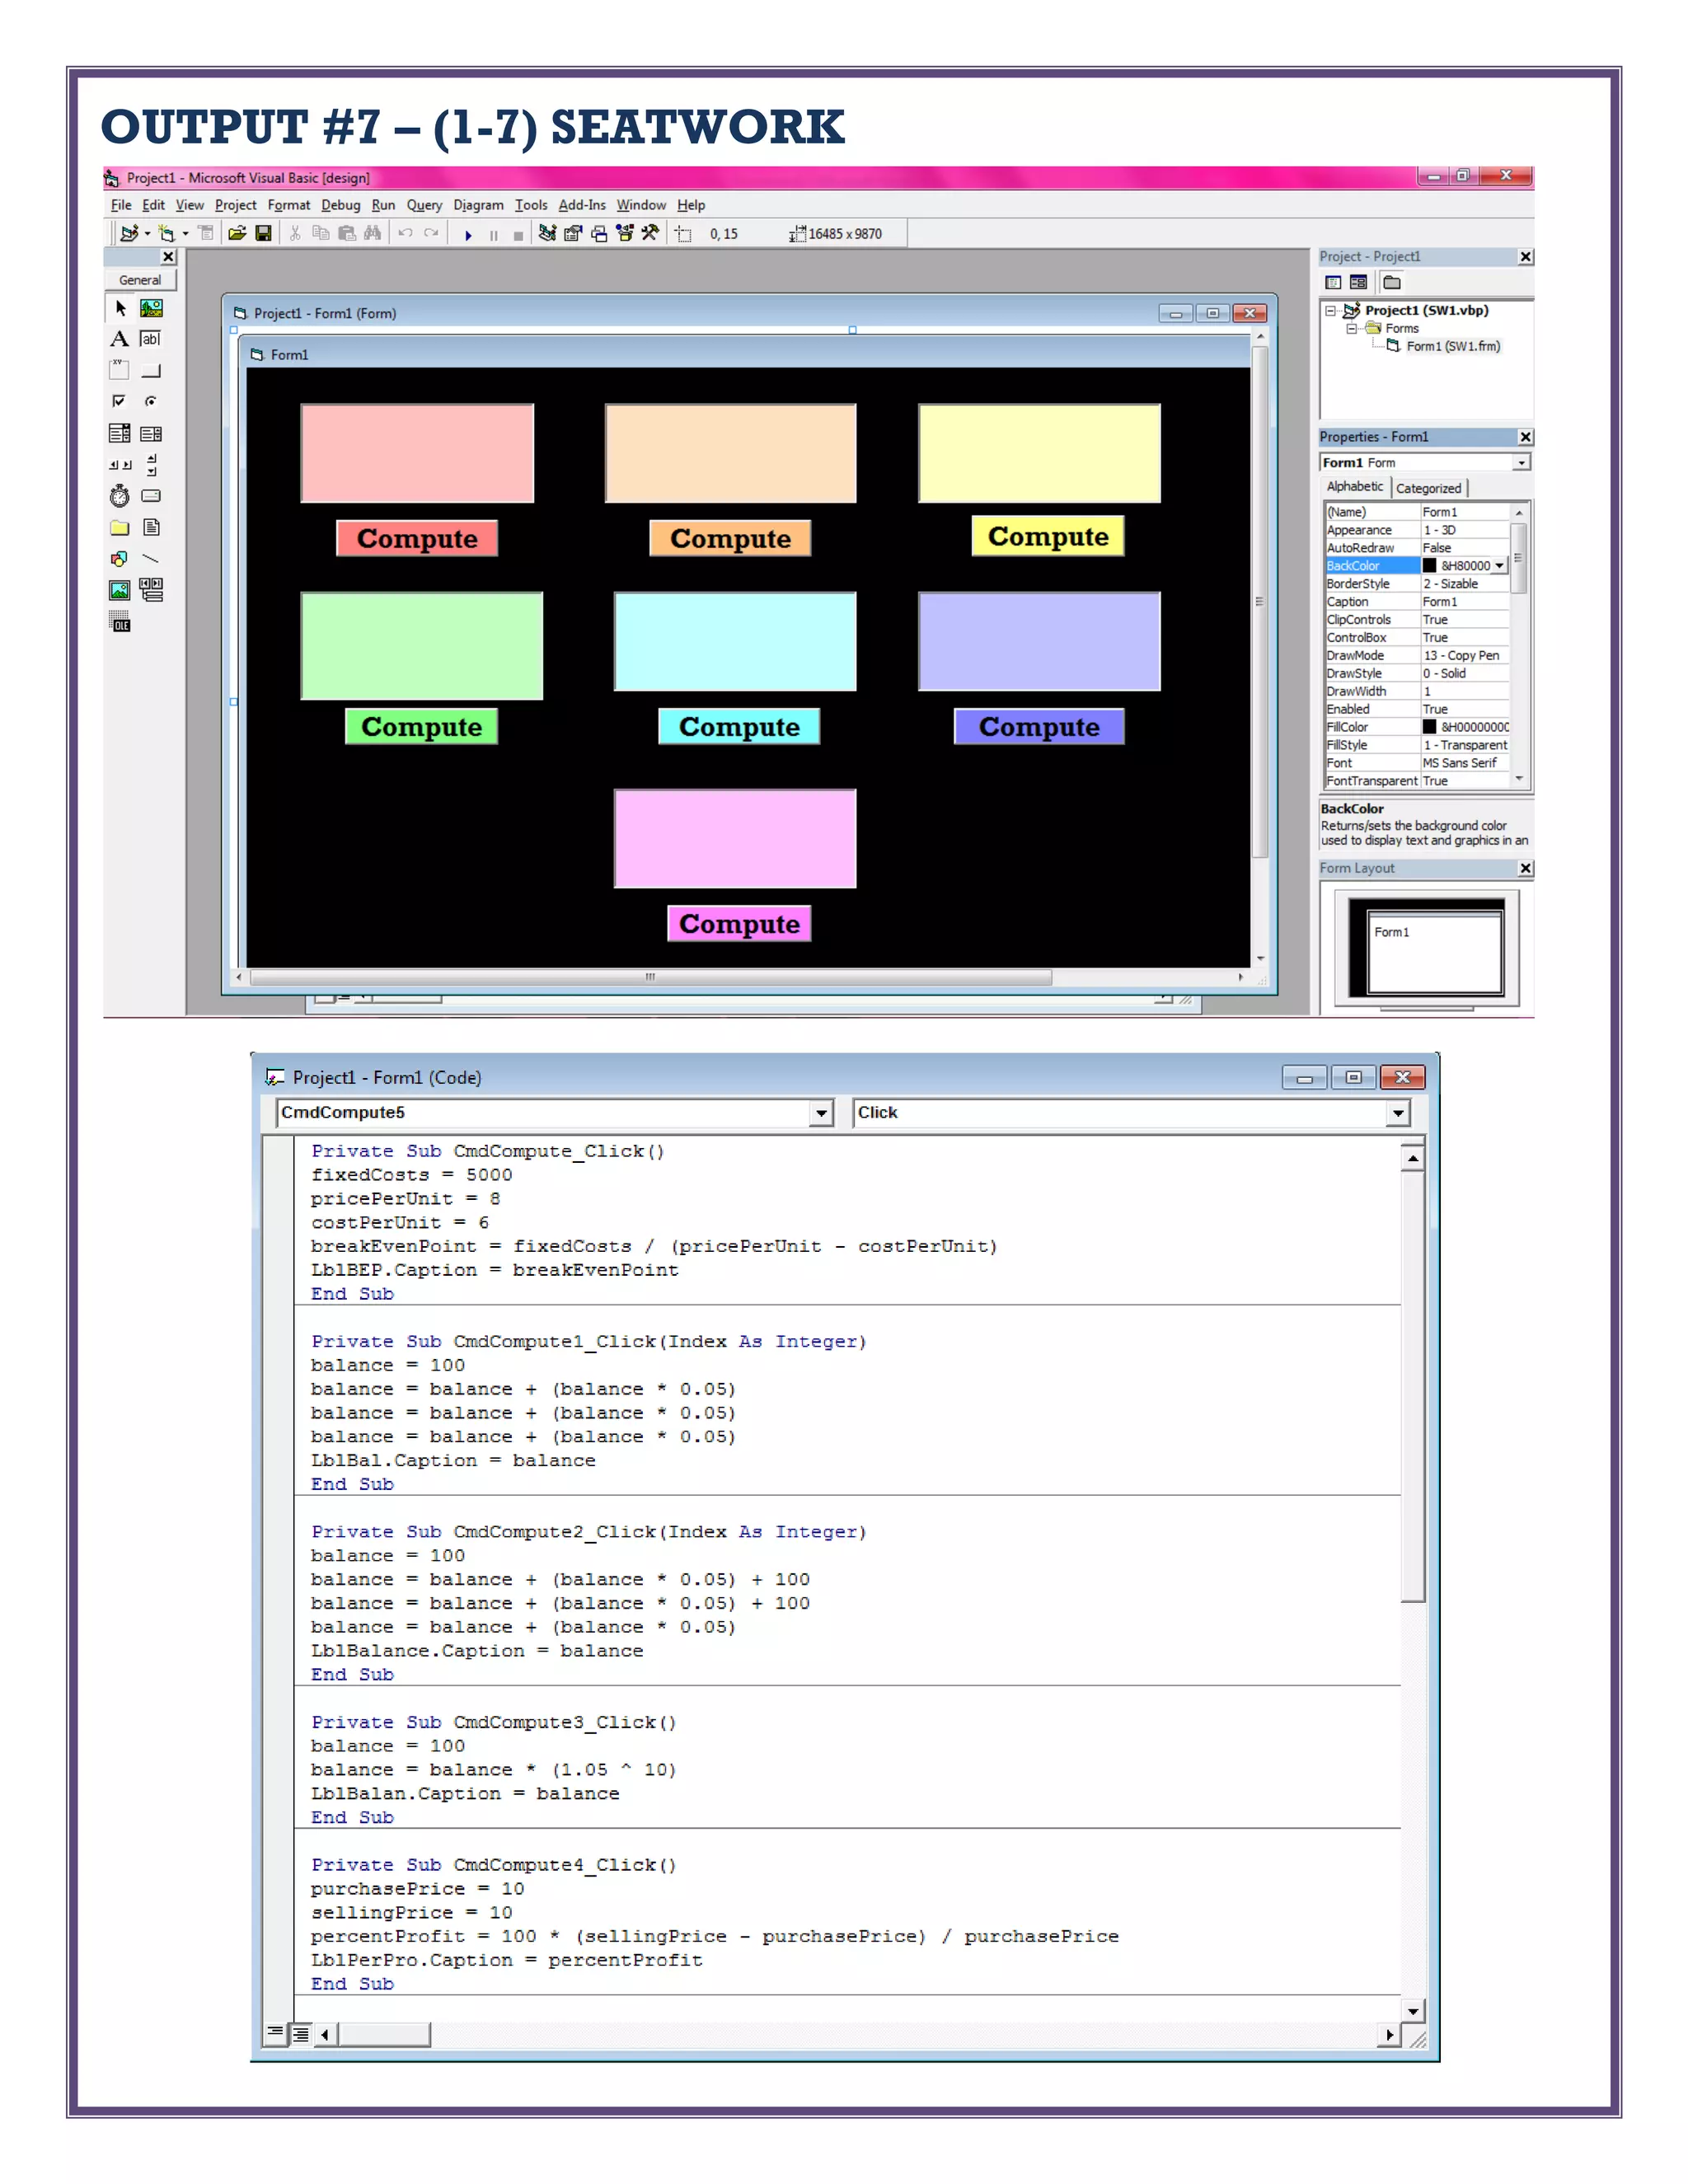
Task: Select the TextBox tool in toolbox
Action: (x=151, y=339)
